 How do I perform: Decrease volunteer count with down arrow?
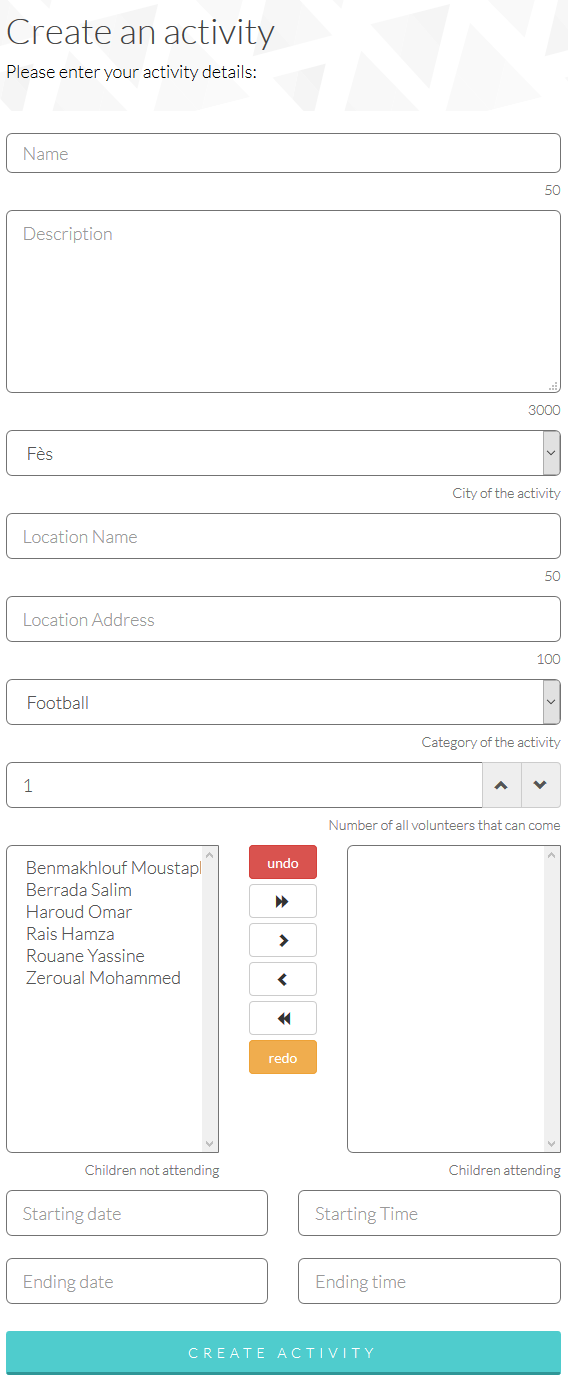coord(541,785)
